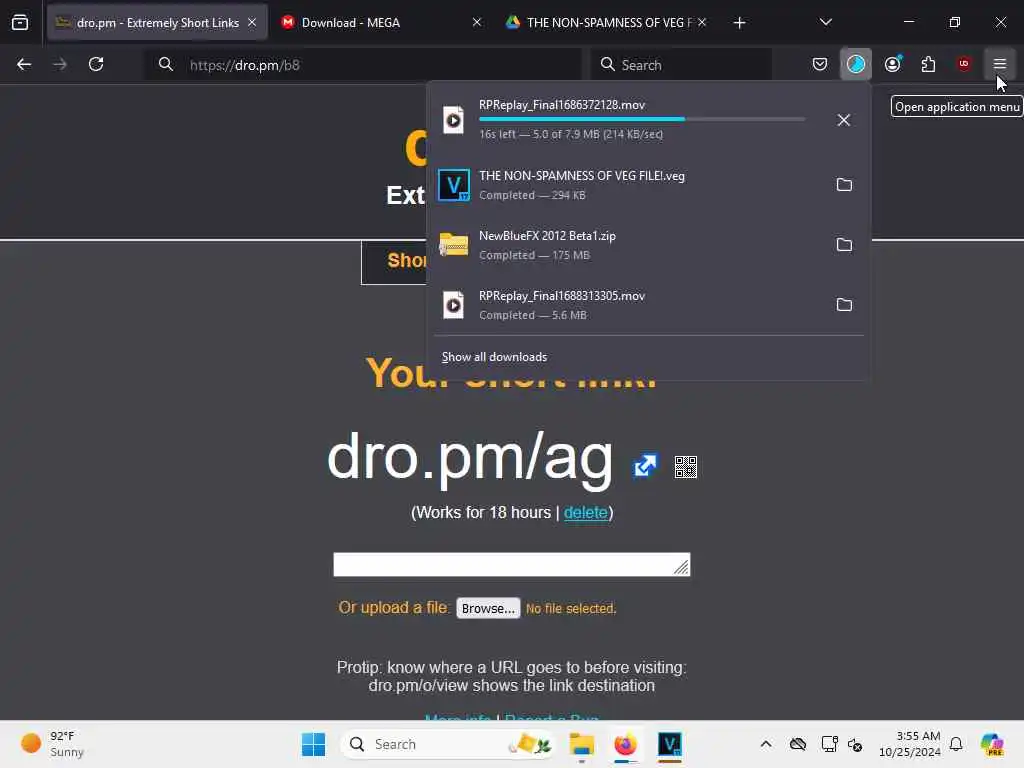The height and width of the screenshot is (768, 1024).
Task: Click the Browse... file upload button
Action: point(488,608)
